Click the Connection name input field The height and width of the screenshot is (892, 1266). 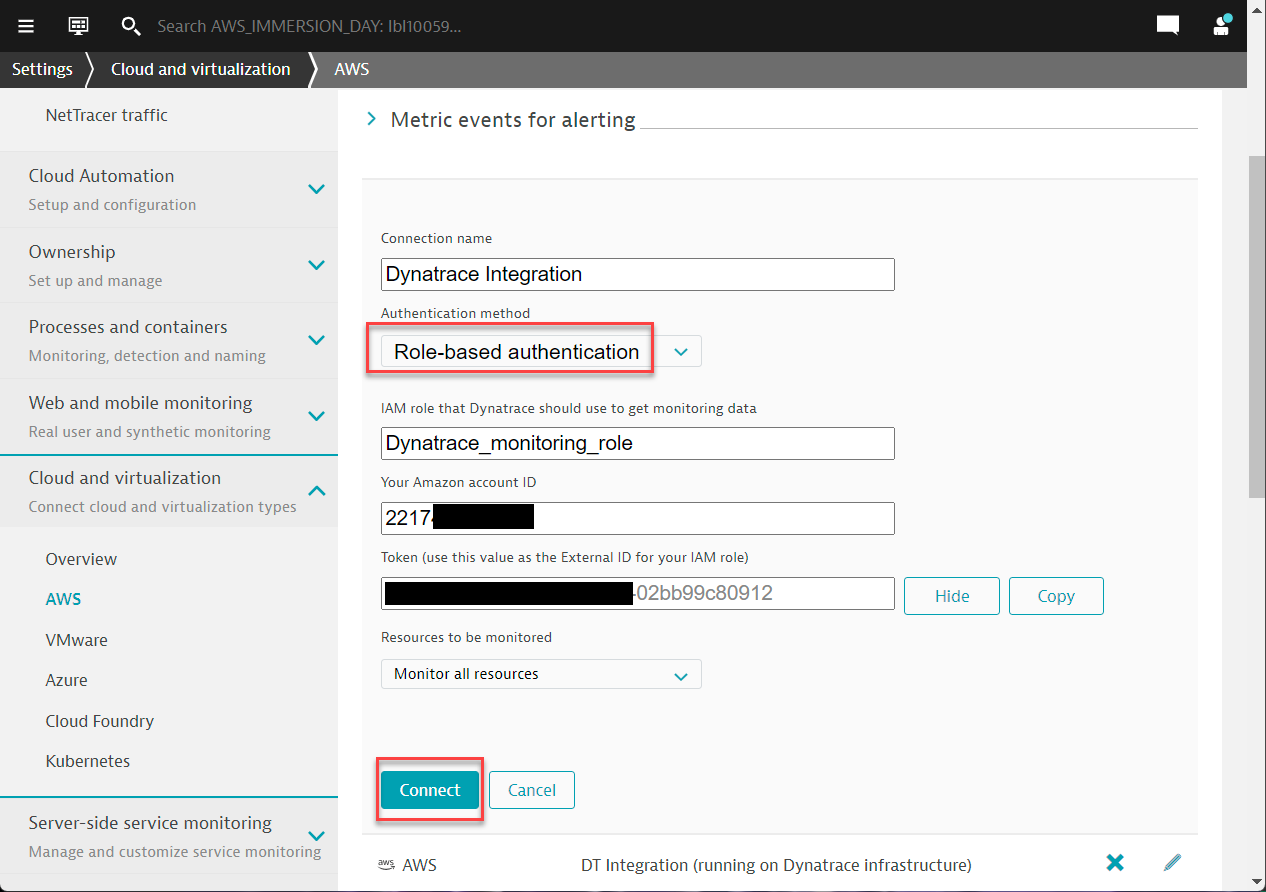637,274
